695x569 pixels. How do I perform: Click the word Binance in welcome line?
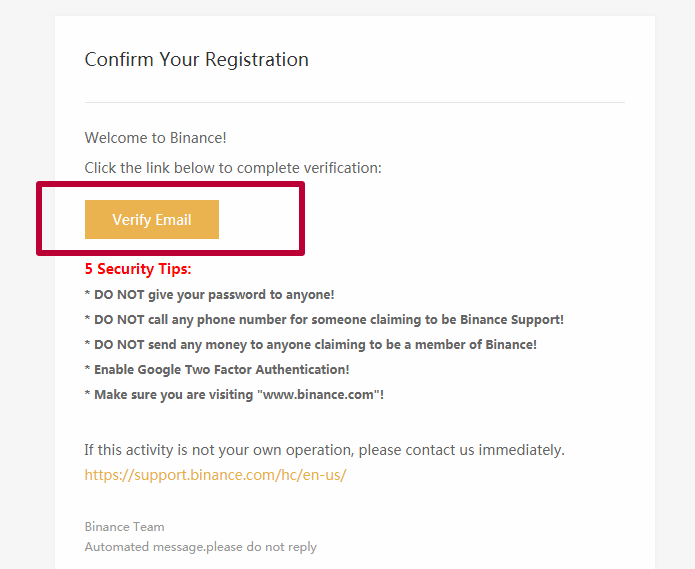point(198,138)
